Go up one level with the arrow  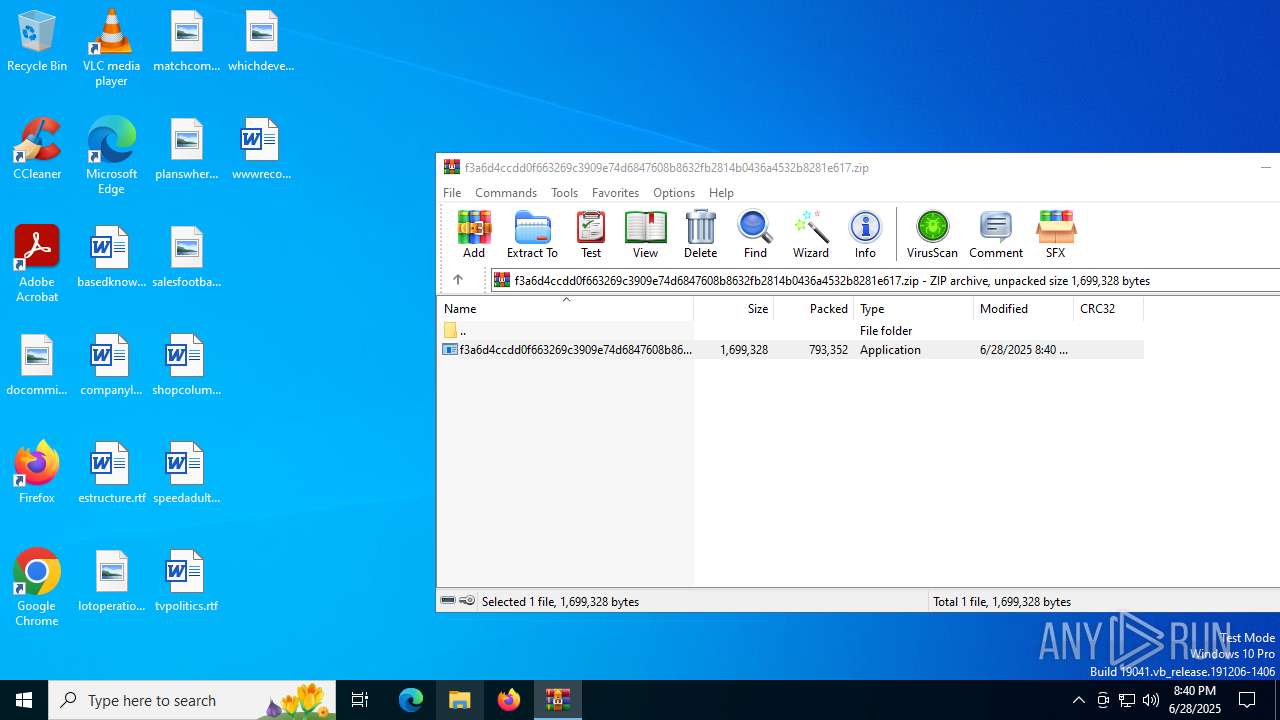tap(458, 280)
